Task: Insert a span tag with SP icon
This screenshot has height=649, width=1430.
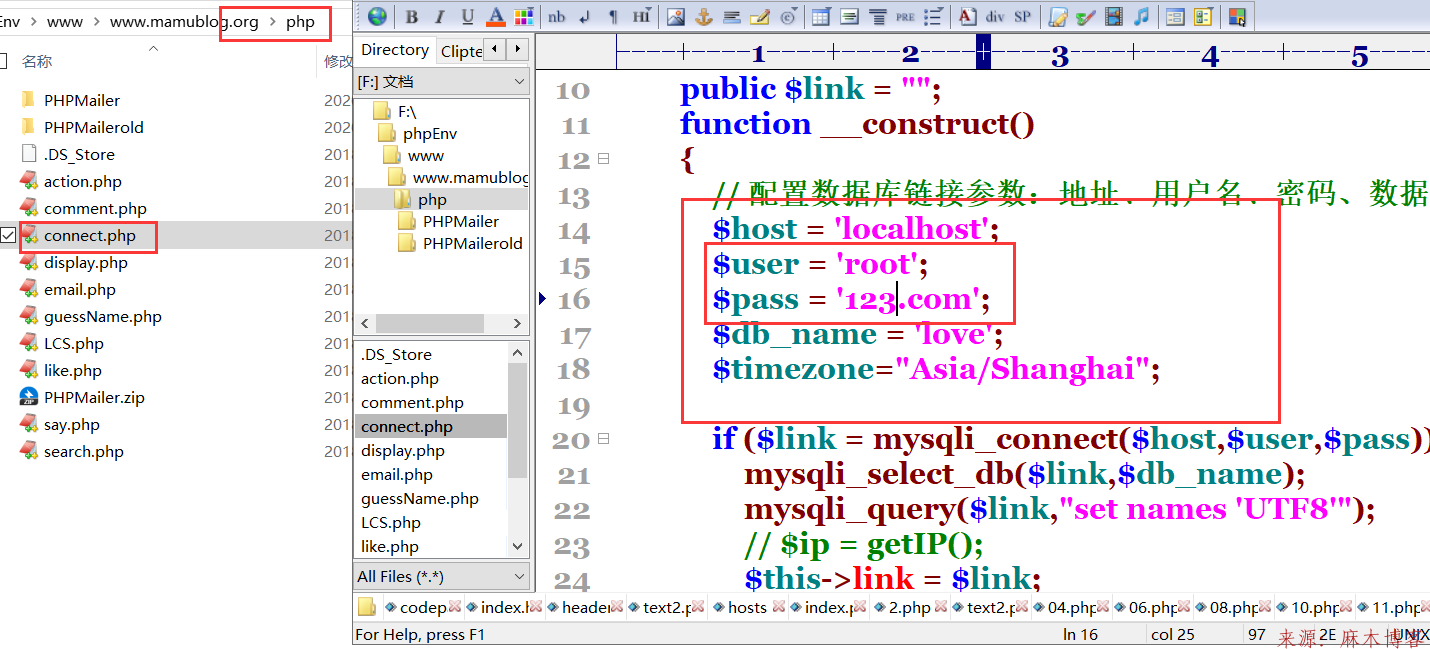Action: coord(1022,16)
